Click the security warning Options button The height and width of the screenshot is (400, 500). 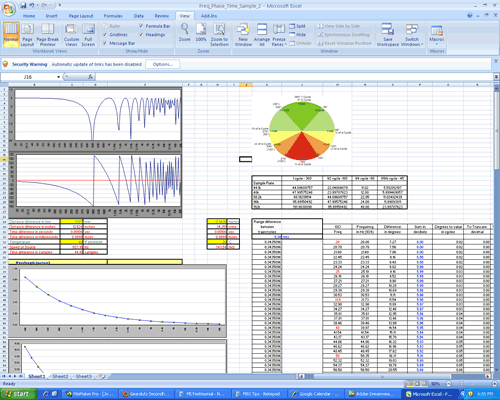click(x=163, y=64)
